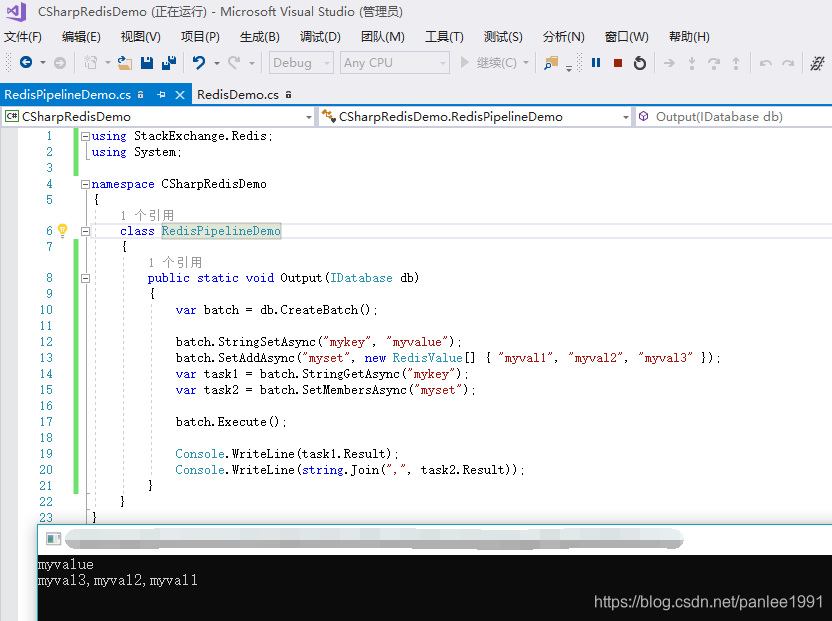This screenshot has height=621, width=832.
Task: Open the 项目(P) menu
Action: point(200,37)
